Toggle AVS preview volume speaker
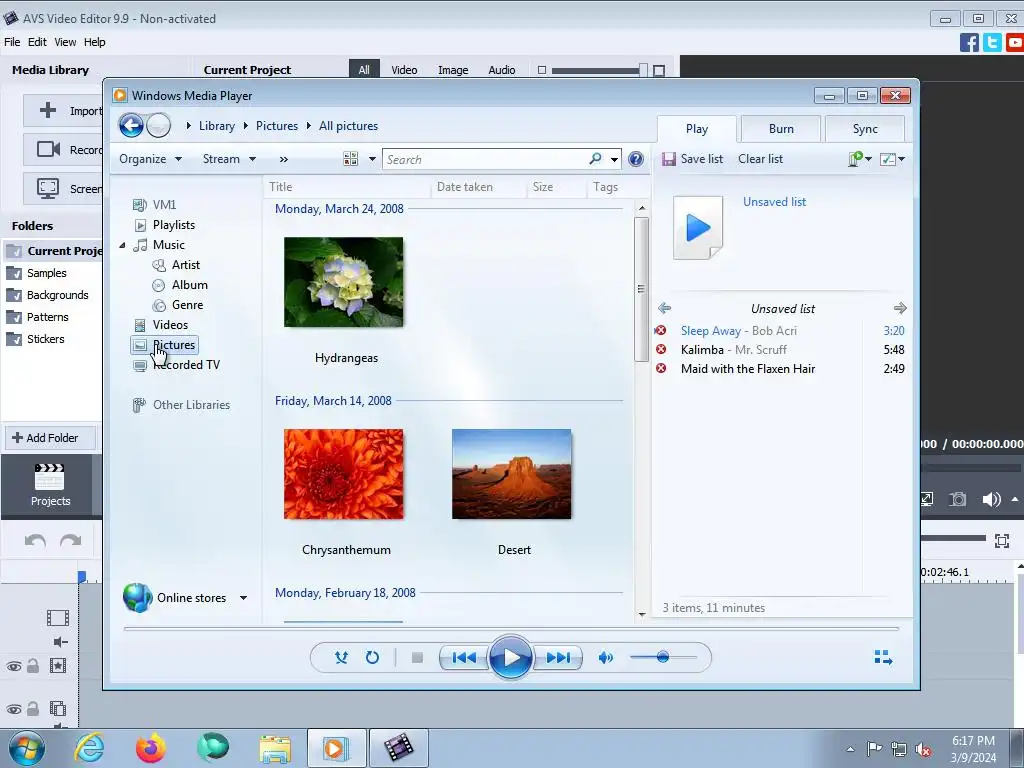The height and width of the screenshot is (768, 1024). 991,500
